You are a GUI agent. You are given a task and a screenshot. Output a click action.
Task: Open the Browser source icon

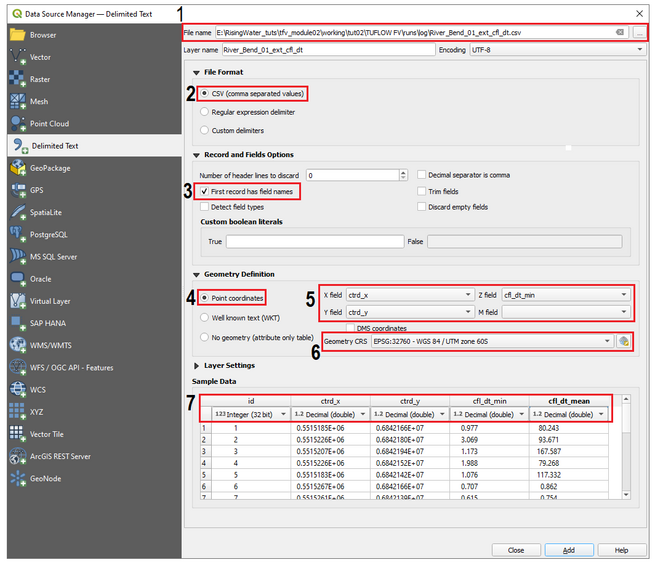[17, 35]
